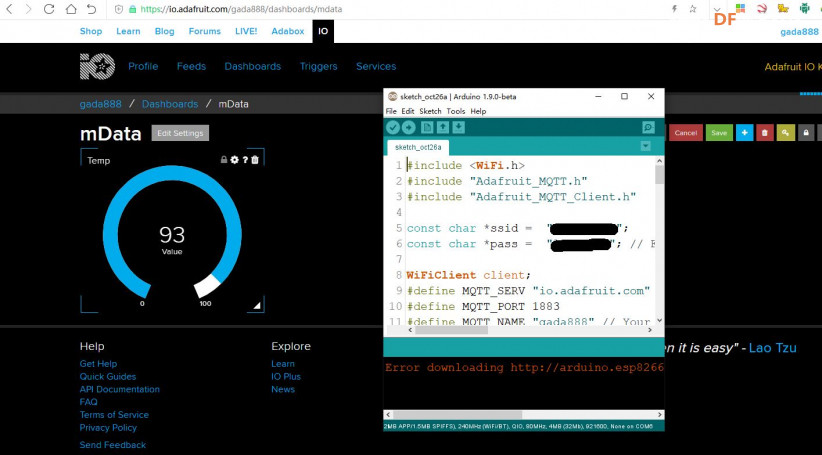The height and width of the screenshot is (455, 822).
Task: Click the green Android extension icon
Action: tap(804, 8)
